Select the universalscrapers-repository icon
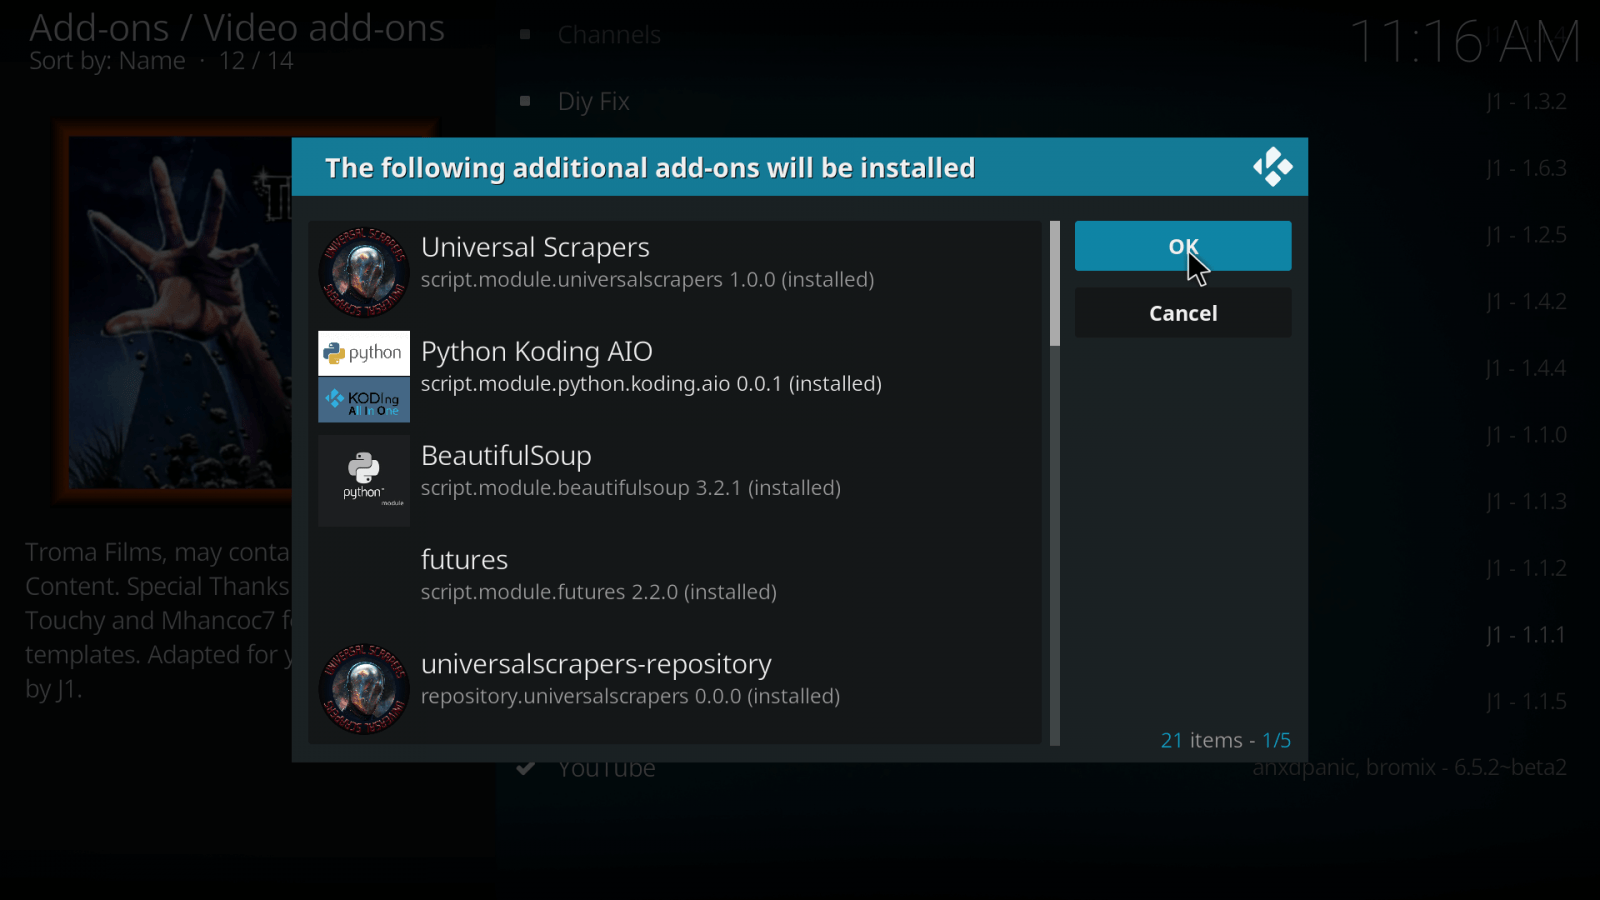The width and height of the screenshot is (1600, 900). (364, 689)
